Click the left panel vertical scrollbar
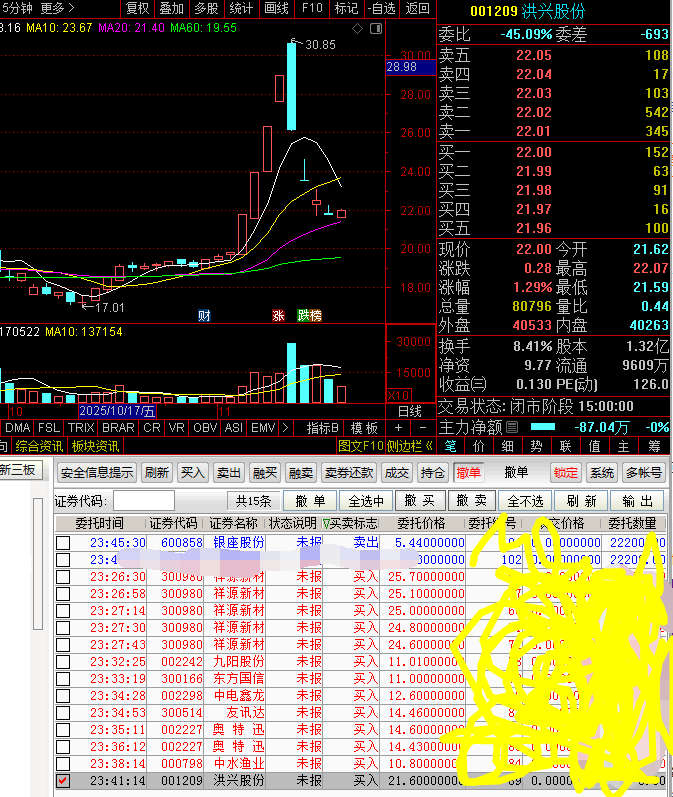Viewport: 673px width, 797px height. point(38,563)
